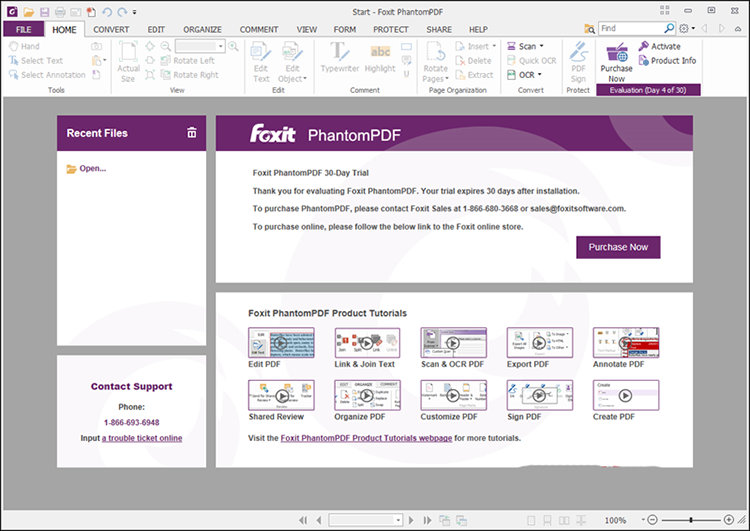The image size is (750, 531).
Task: Open a file from the quick access toolbar
Action: coord(29,12)
